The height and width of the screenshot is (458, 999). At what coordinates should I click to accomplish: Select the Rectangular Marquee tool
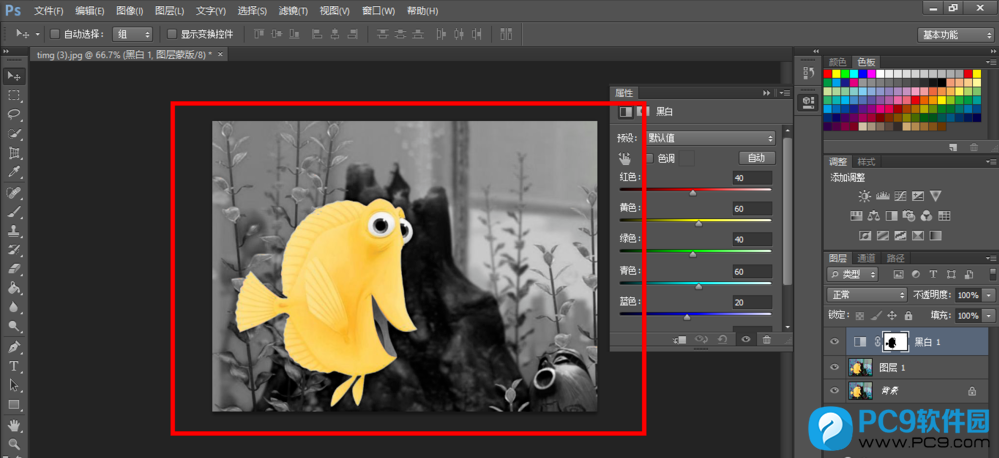(x=14, y=96)
